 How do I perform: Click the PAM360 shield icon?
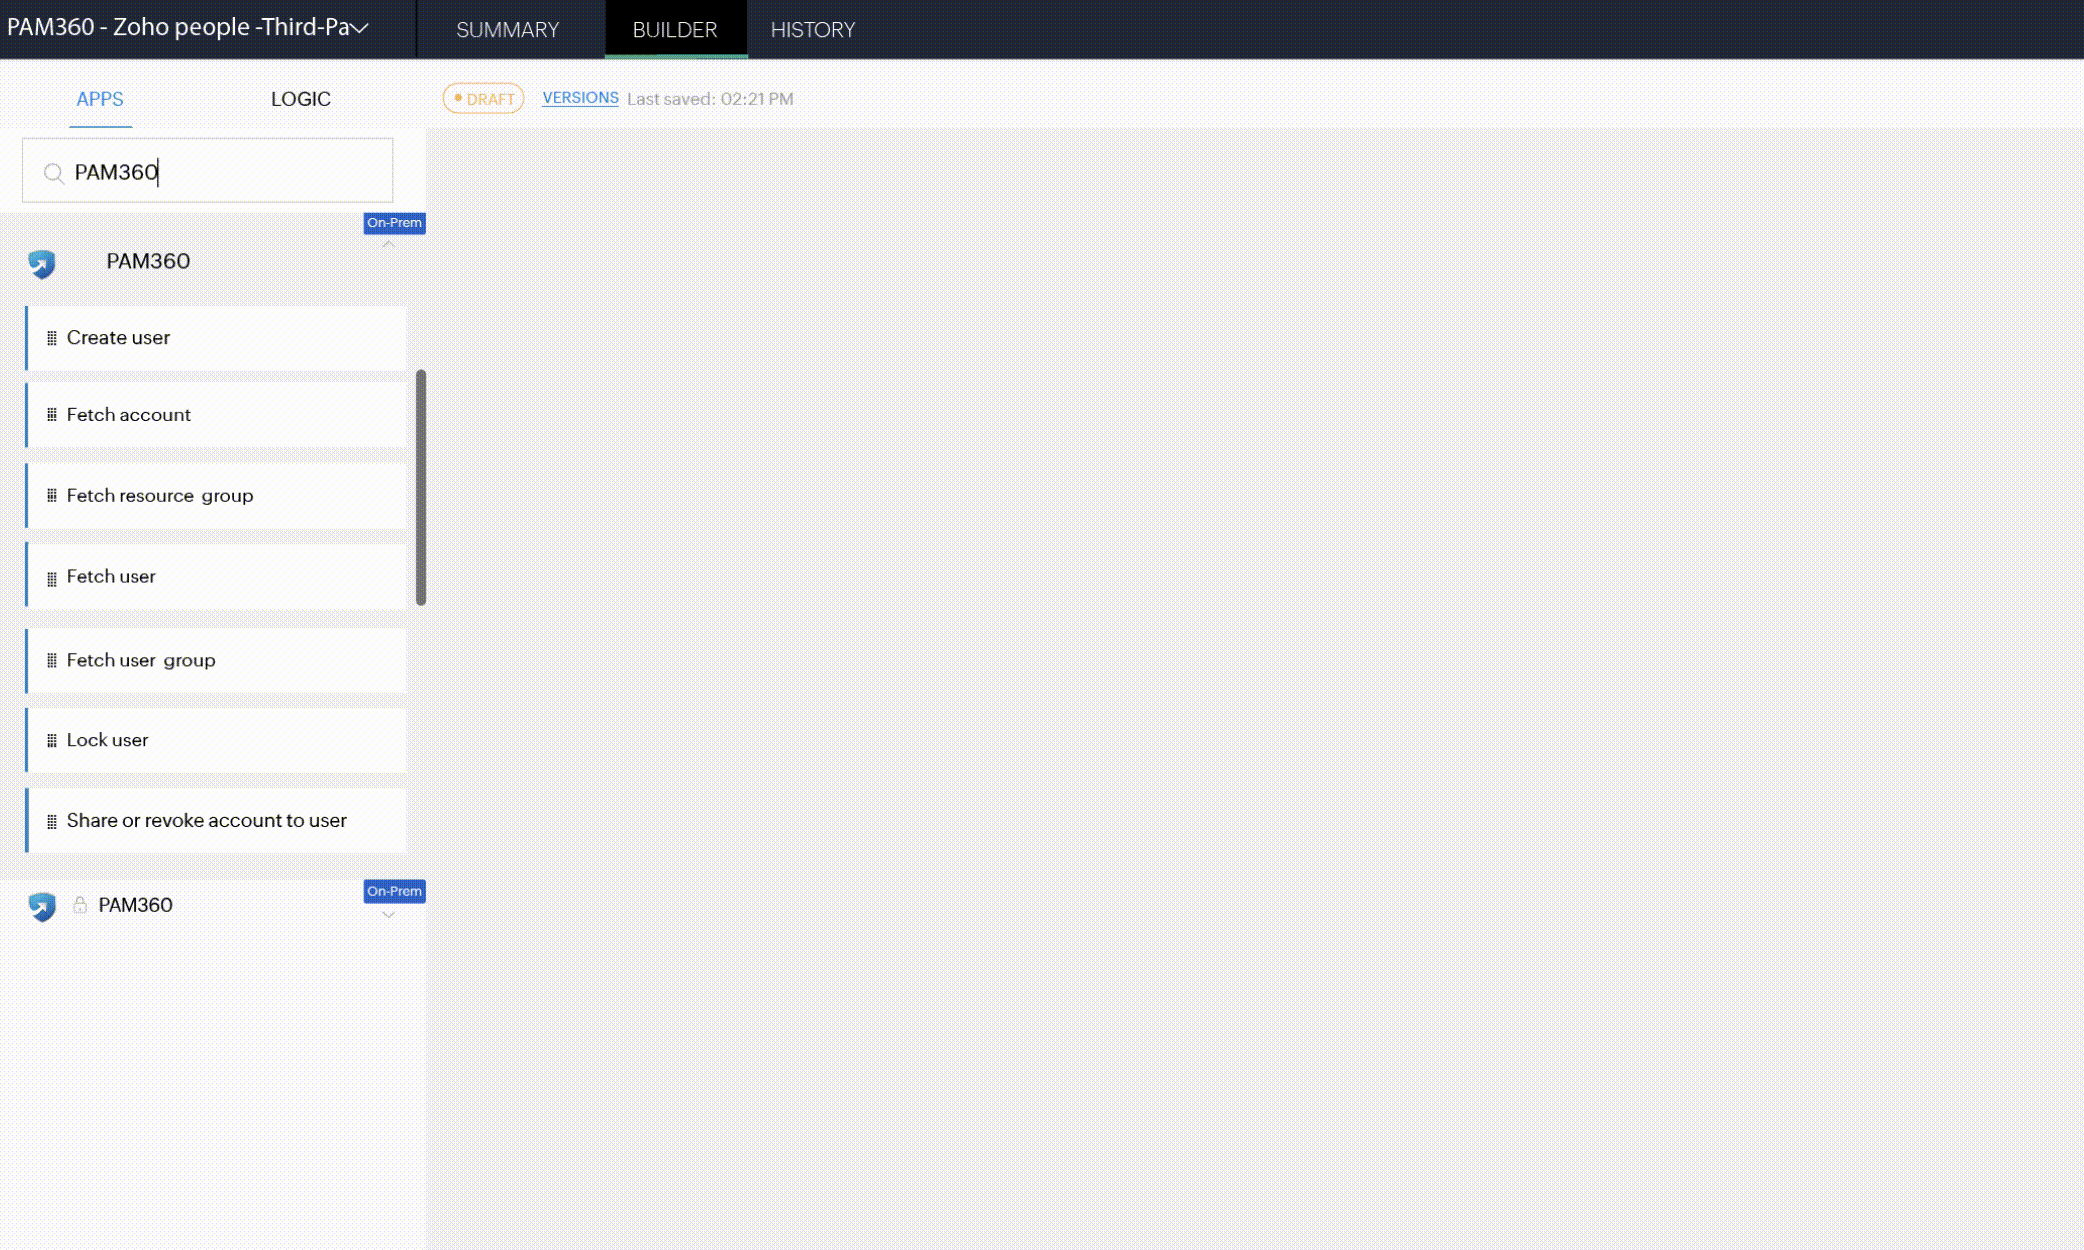click(x=40, y=262)
